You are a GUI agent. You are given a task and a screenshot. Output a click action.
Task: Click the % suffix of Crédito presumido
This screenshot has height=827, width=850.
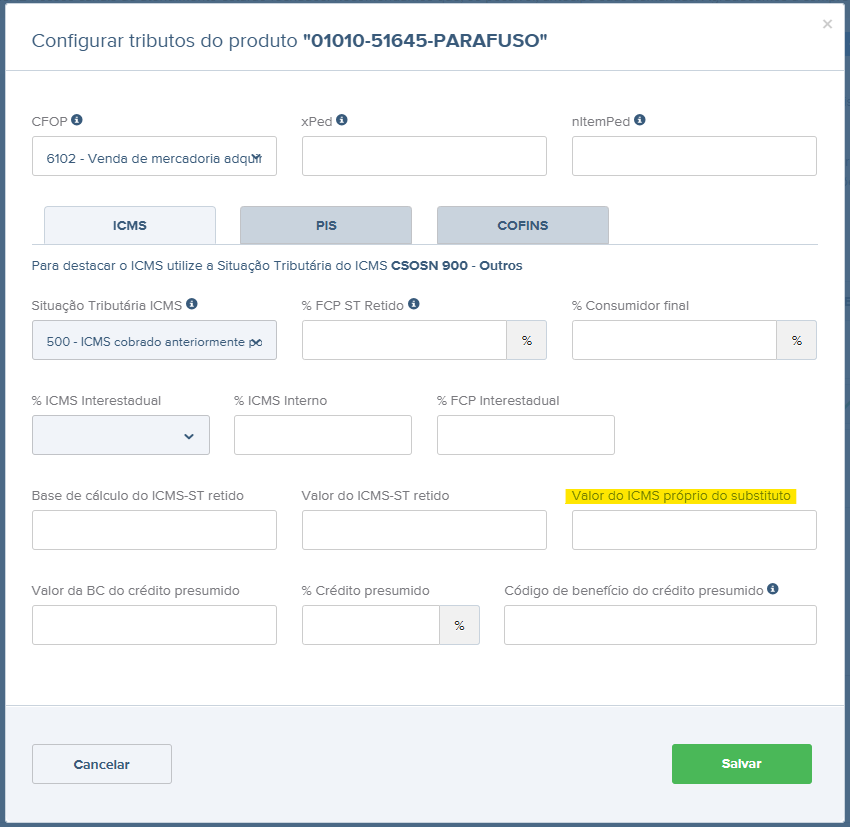coord(460,625)
